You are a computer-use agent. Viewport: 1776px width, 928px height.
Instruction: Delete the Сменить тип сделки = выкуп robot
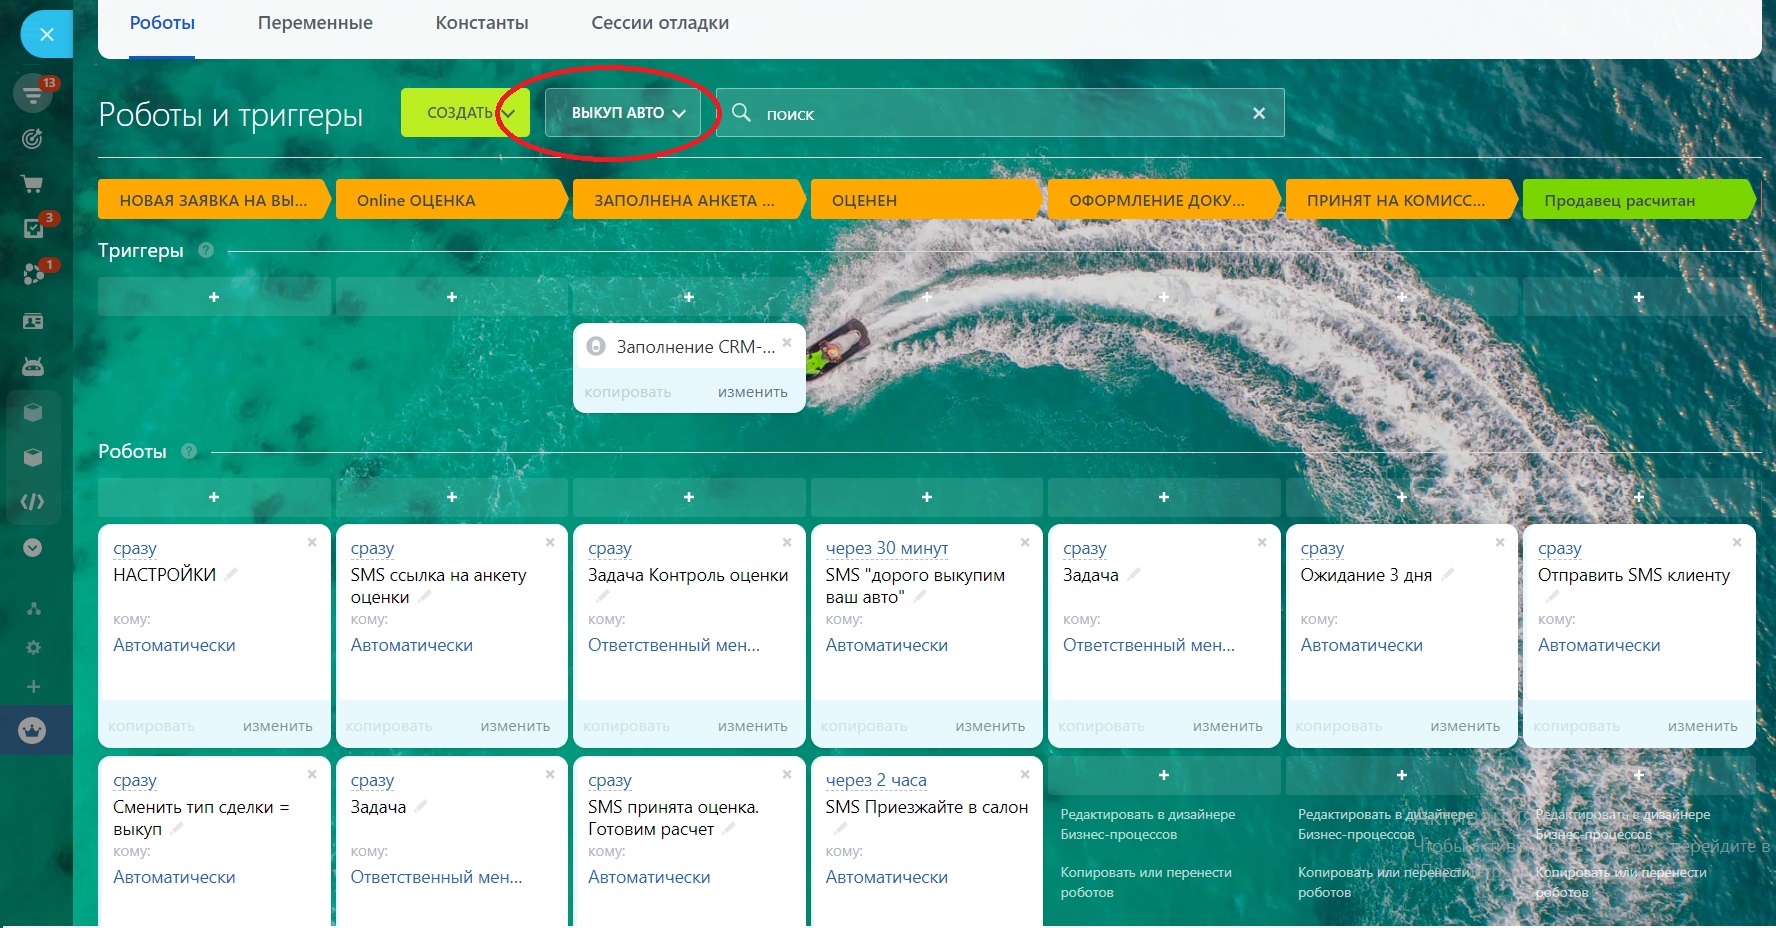tap(312, 774)
